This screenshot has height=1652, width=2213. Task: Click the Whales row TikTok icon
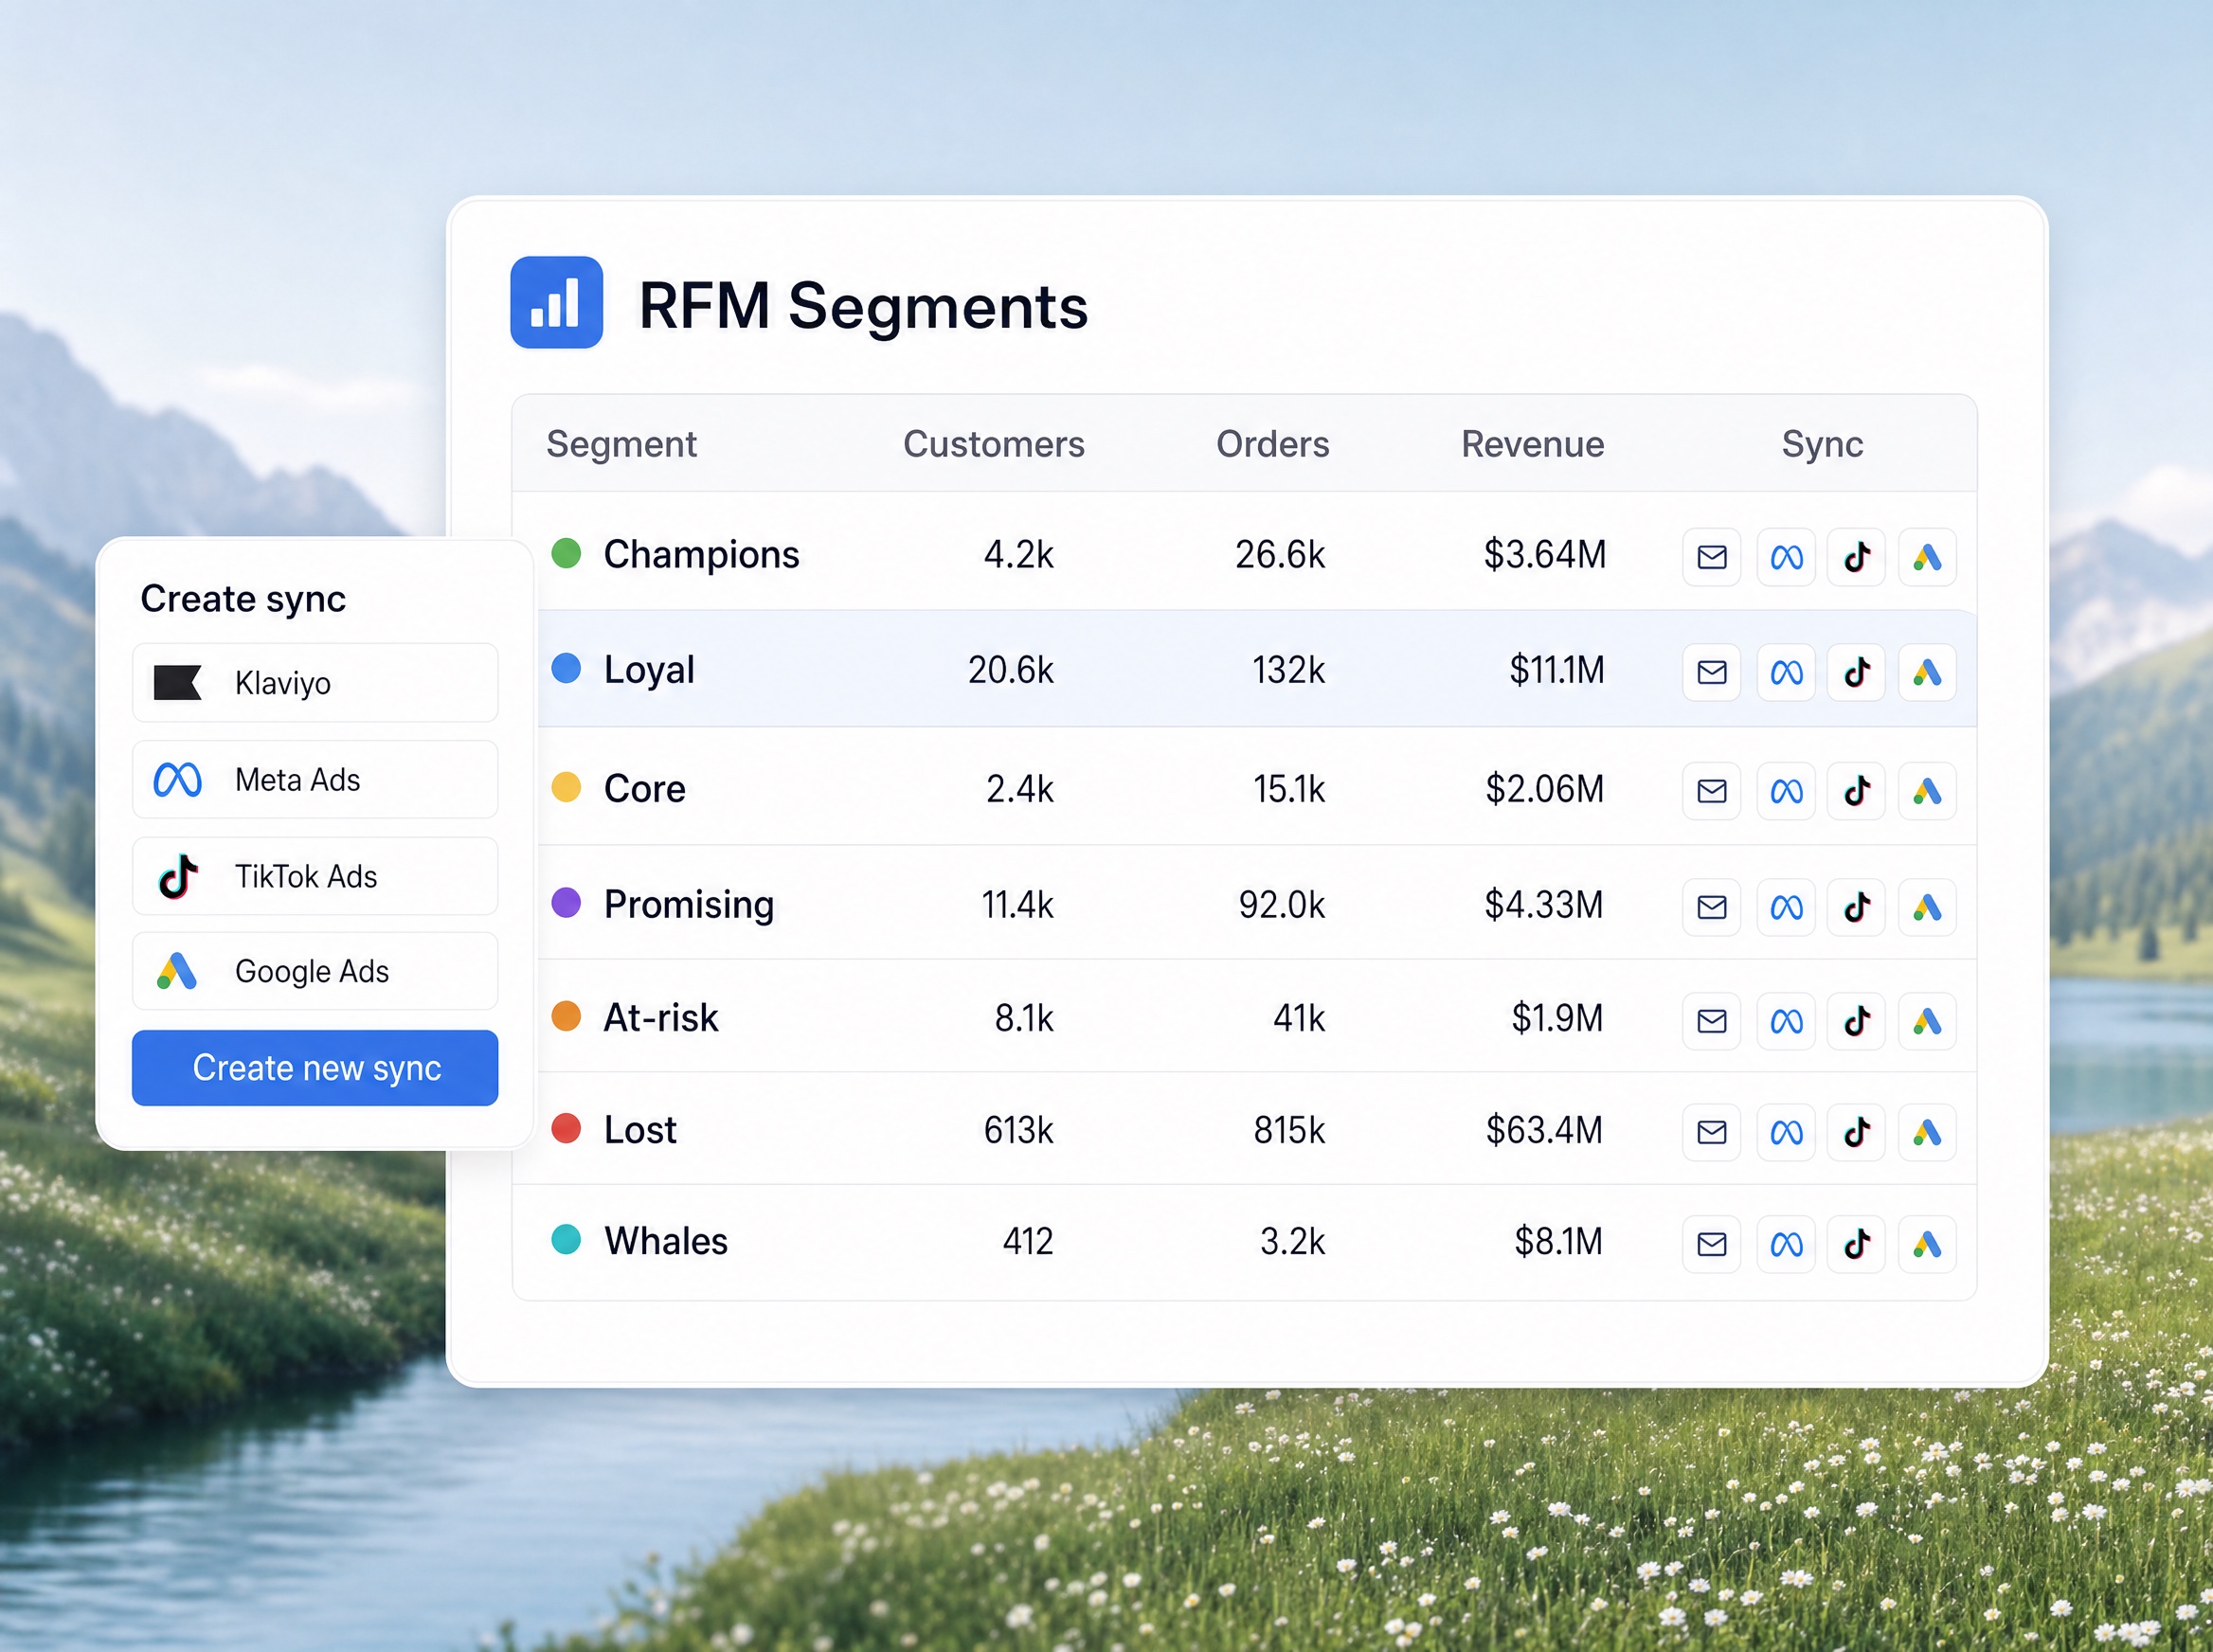(1856, 1244)
